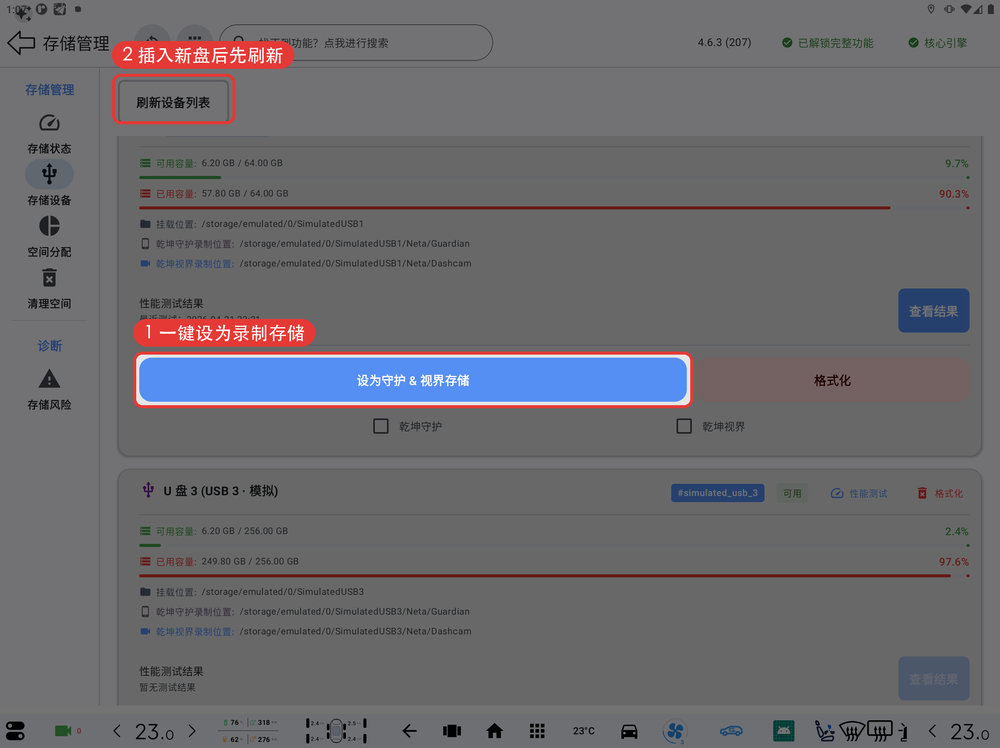Click 设为守护 & 视界存储 button
Image resolution: width=1000 pixels, height=748 pixels.
[413, 380]
